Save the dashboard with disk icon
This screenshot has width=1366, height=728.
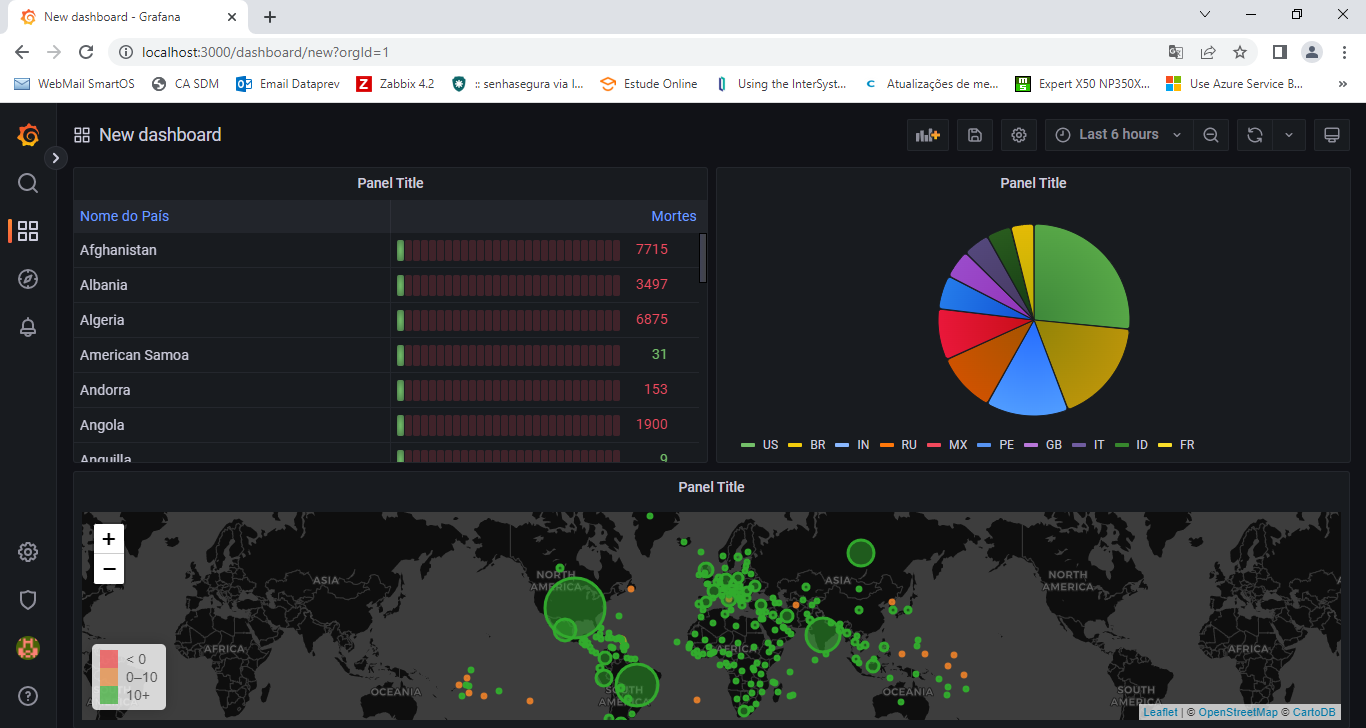975,135
